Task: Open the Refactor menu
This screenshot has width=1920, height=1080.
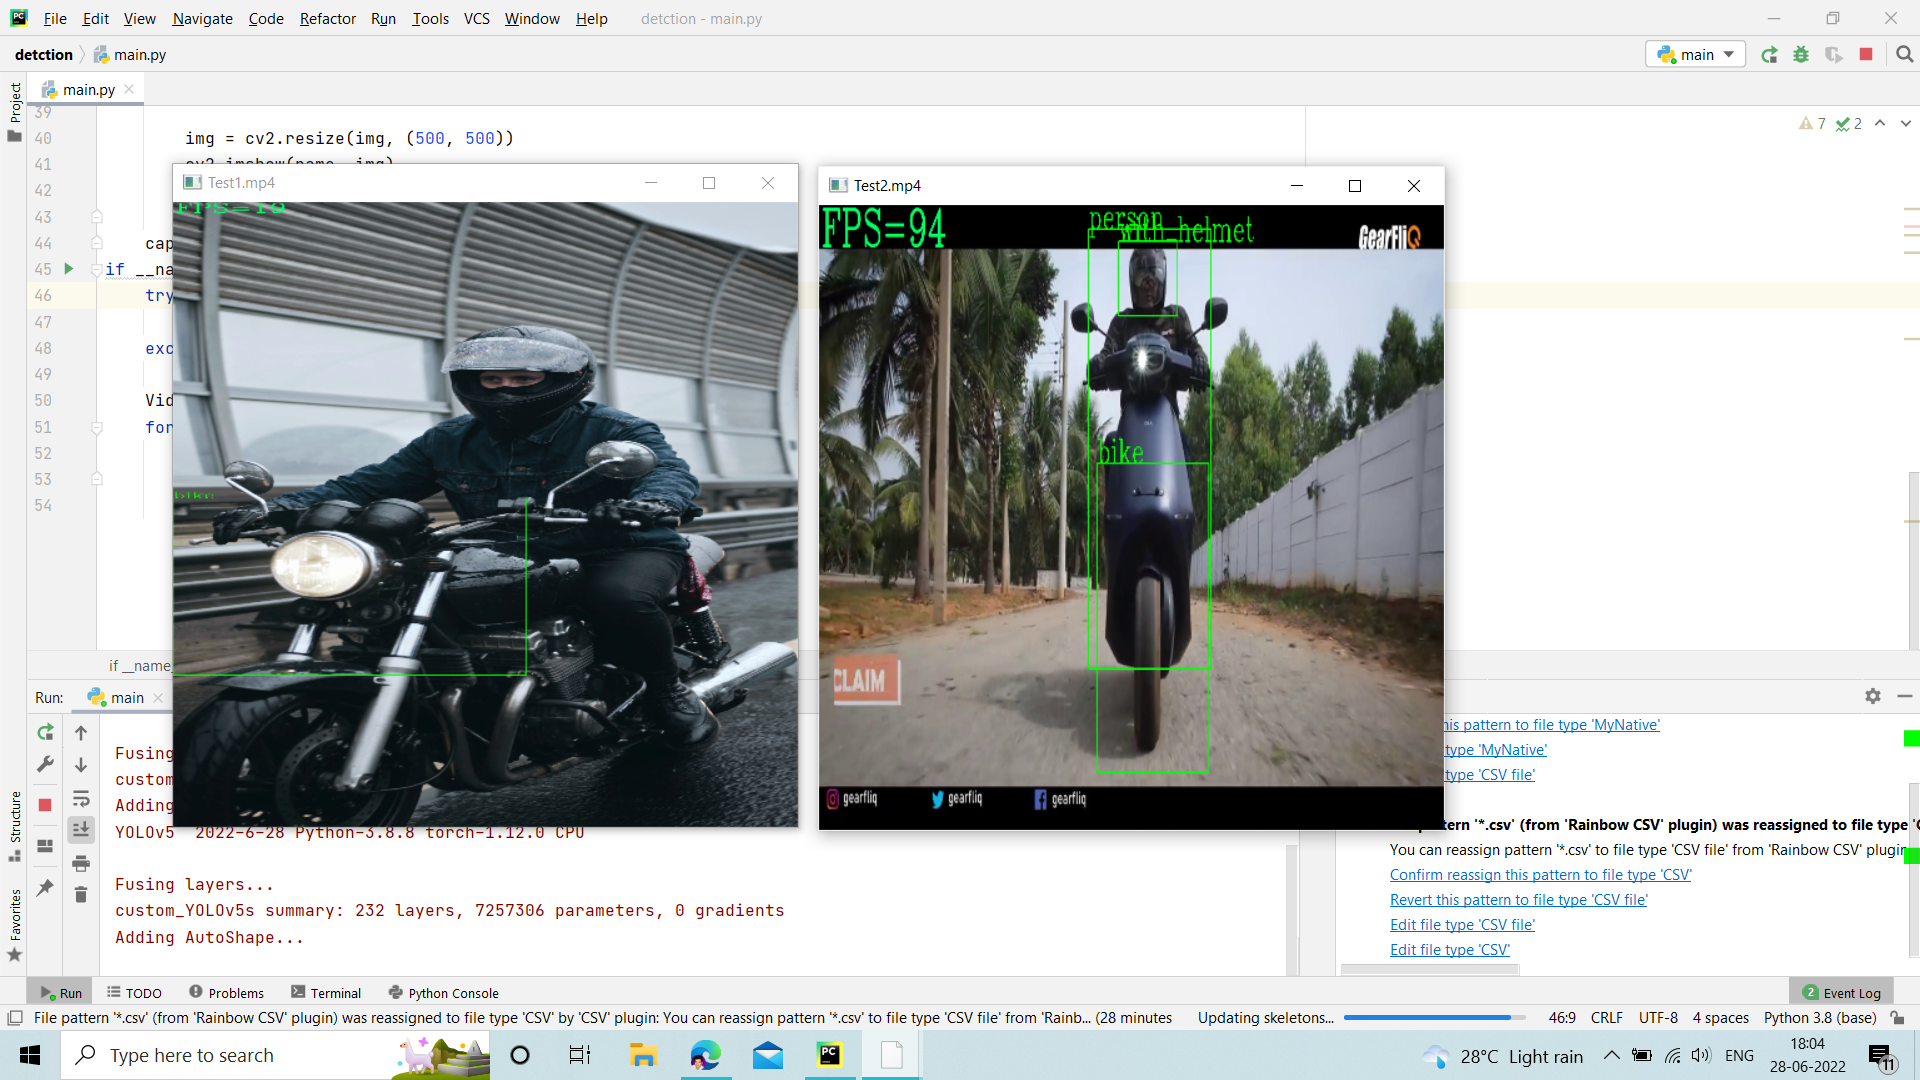Action: pos(327,18)
